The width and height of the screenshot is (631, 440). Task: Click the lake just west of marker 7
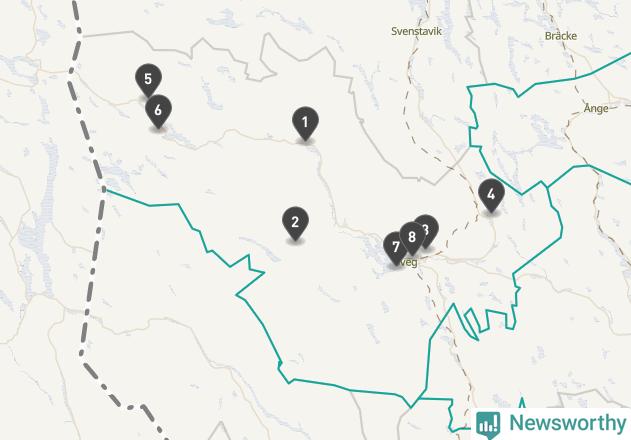pyautogui.click(x=372, y=252)
